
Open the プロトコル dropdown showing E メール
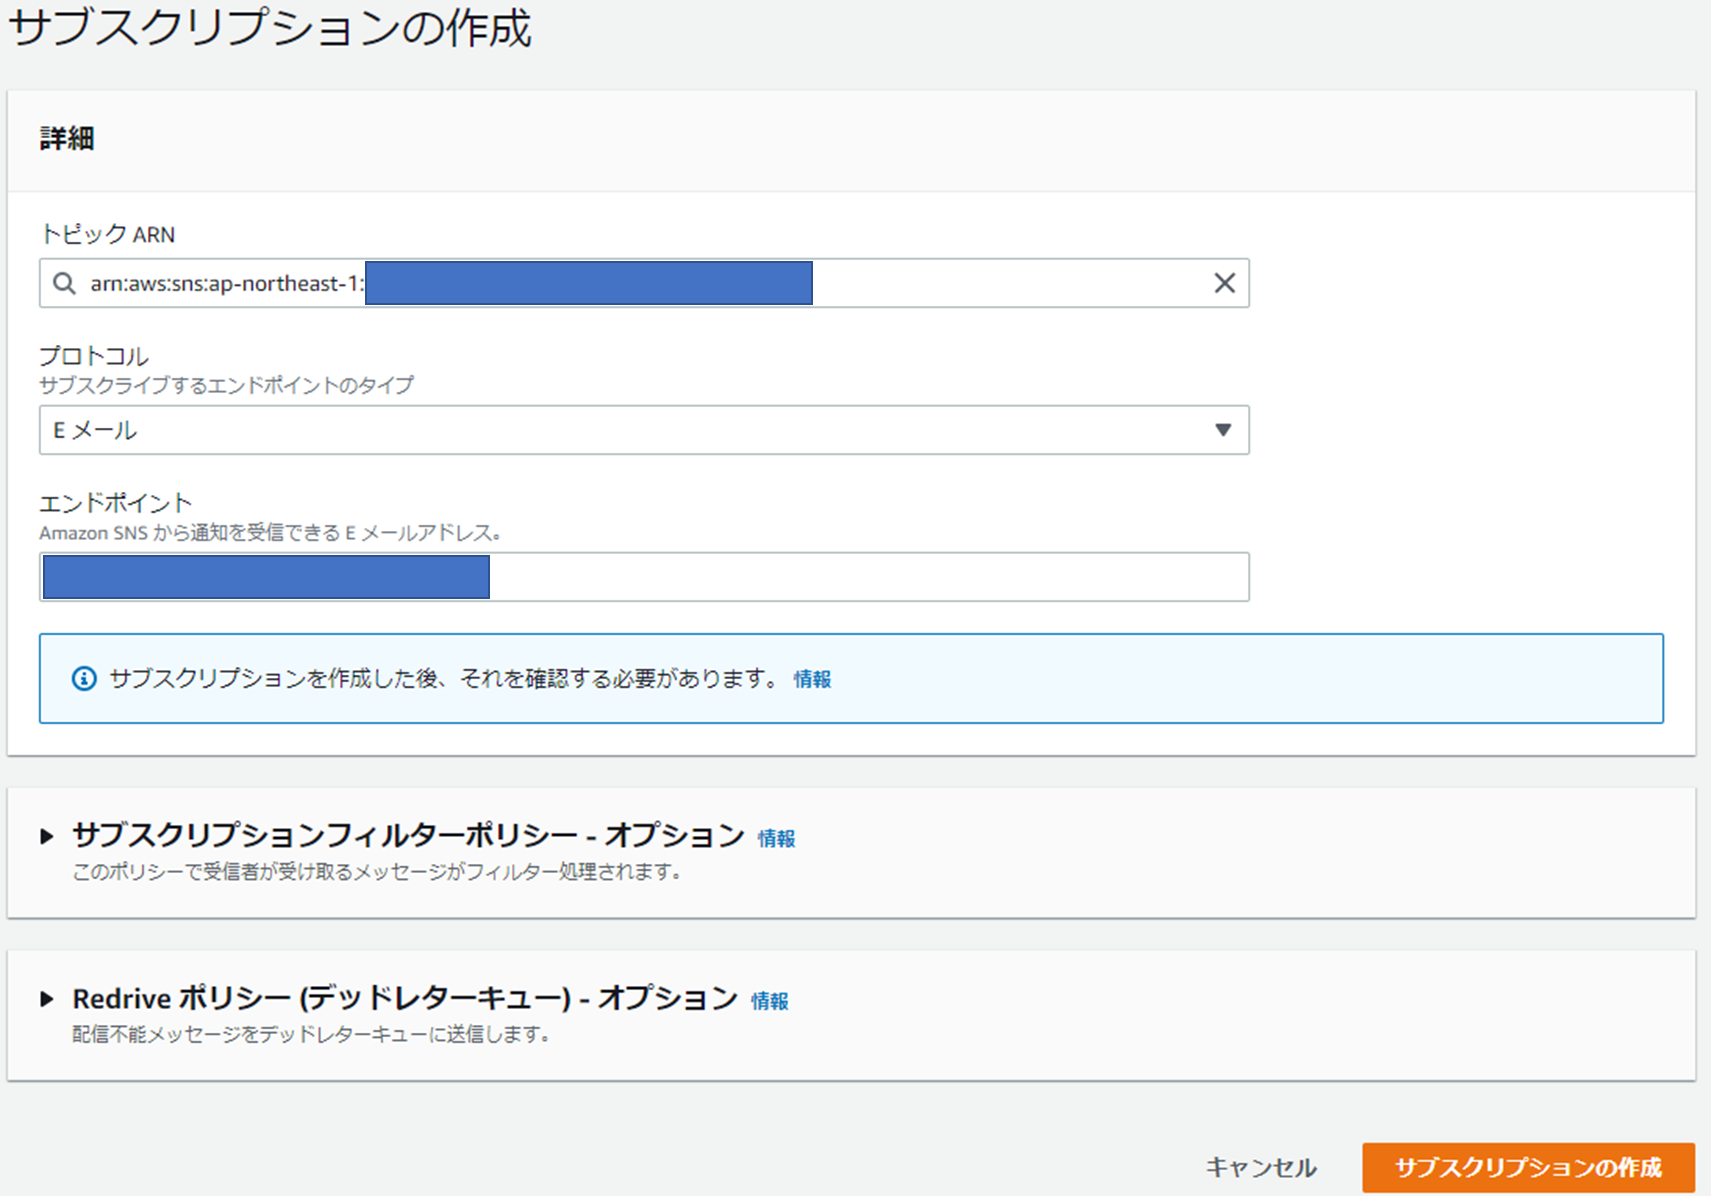pyautogui.click(x=644, y=430)
